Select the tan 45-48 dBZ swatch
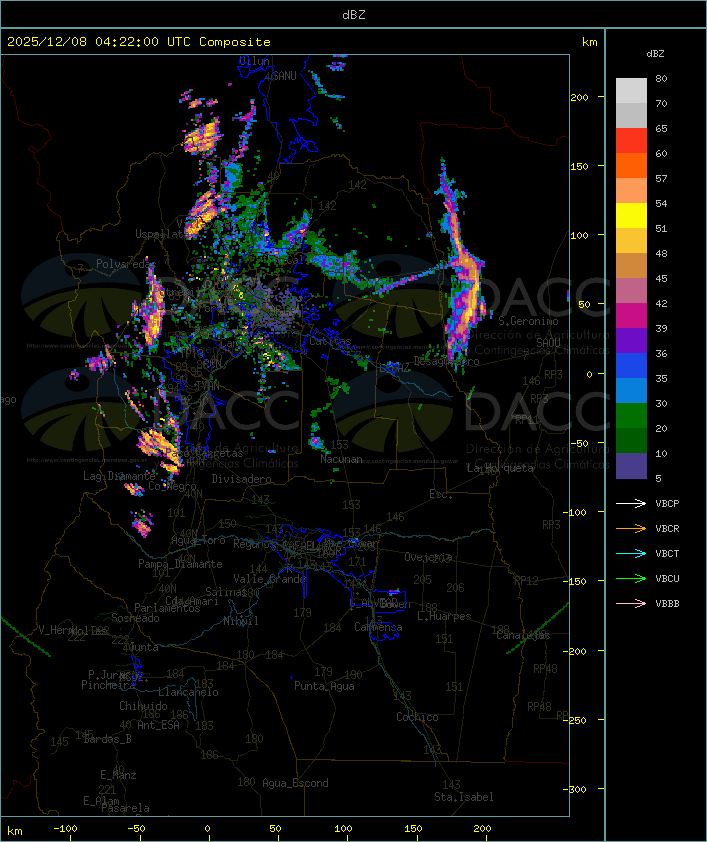 pos(631,265)
